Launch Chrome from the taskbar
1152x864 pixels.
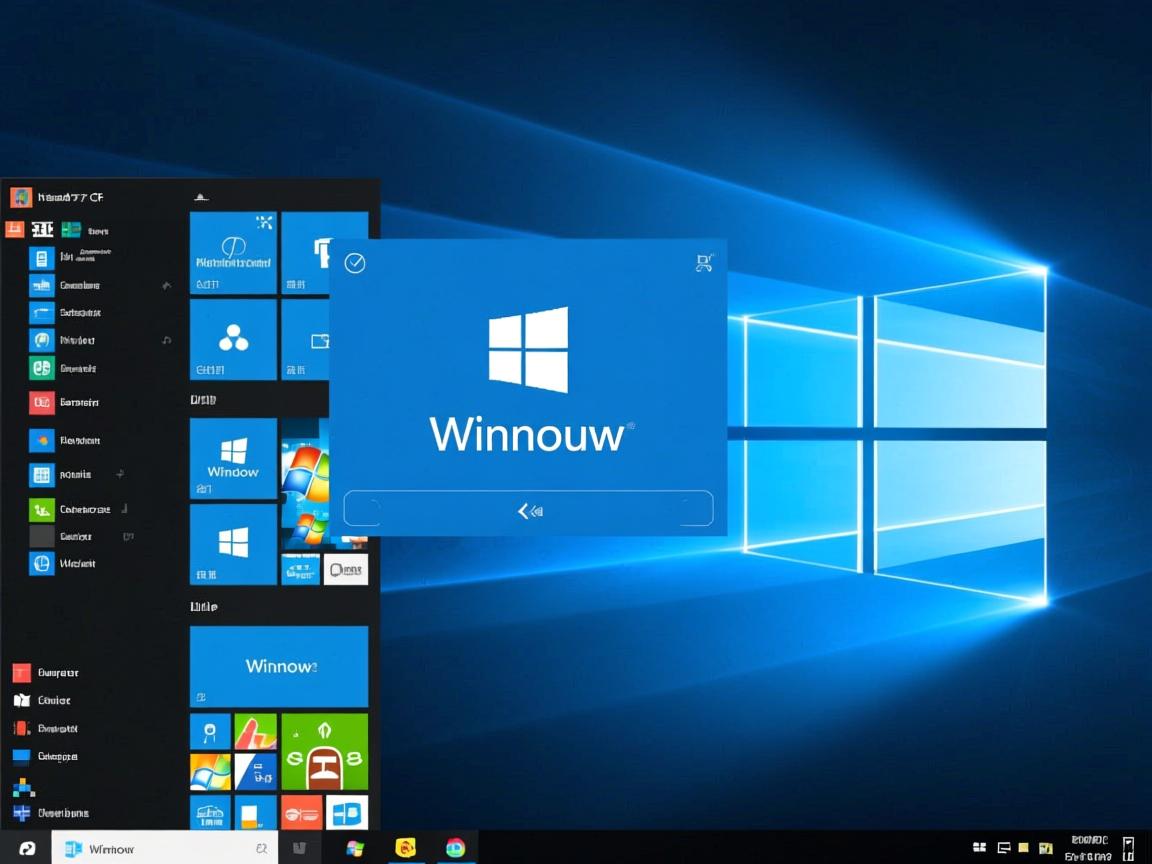(x=455, y=846)
